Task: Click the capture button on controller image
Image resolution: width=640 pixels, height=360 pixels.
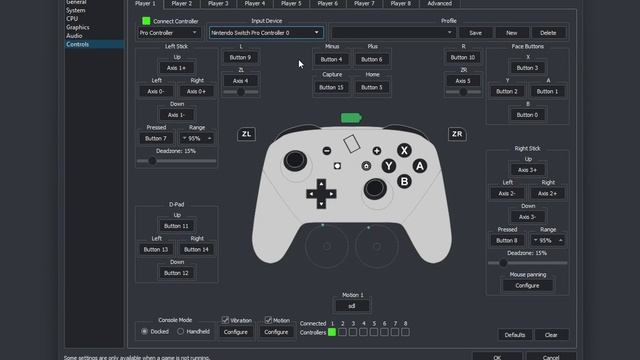Action: pyautogui.click(x=337, y=166)
